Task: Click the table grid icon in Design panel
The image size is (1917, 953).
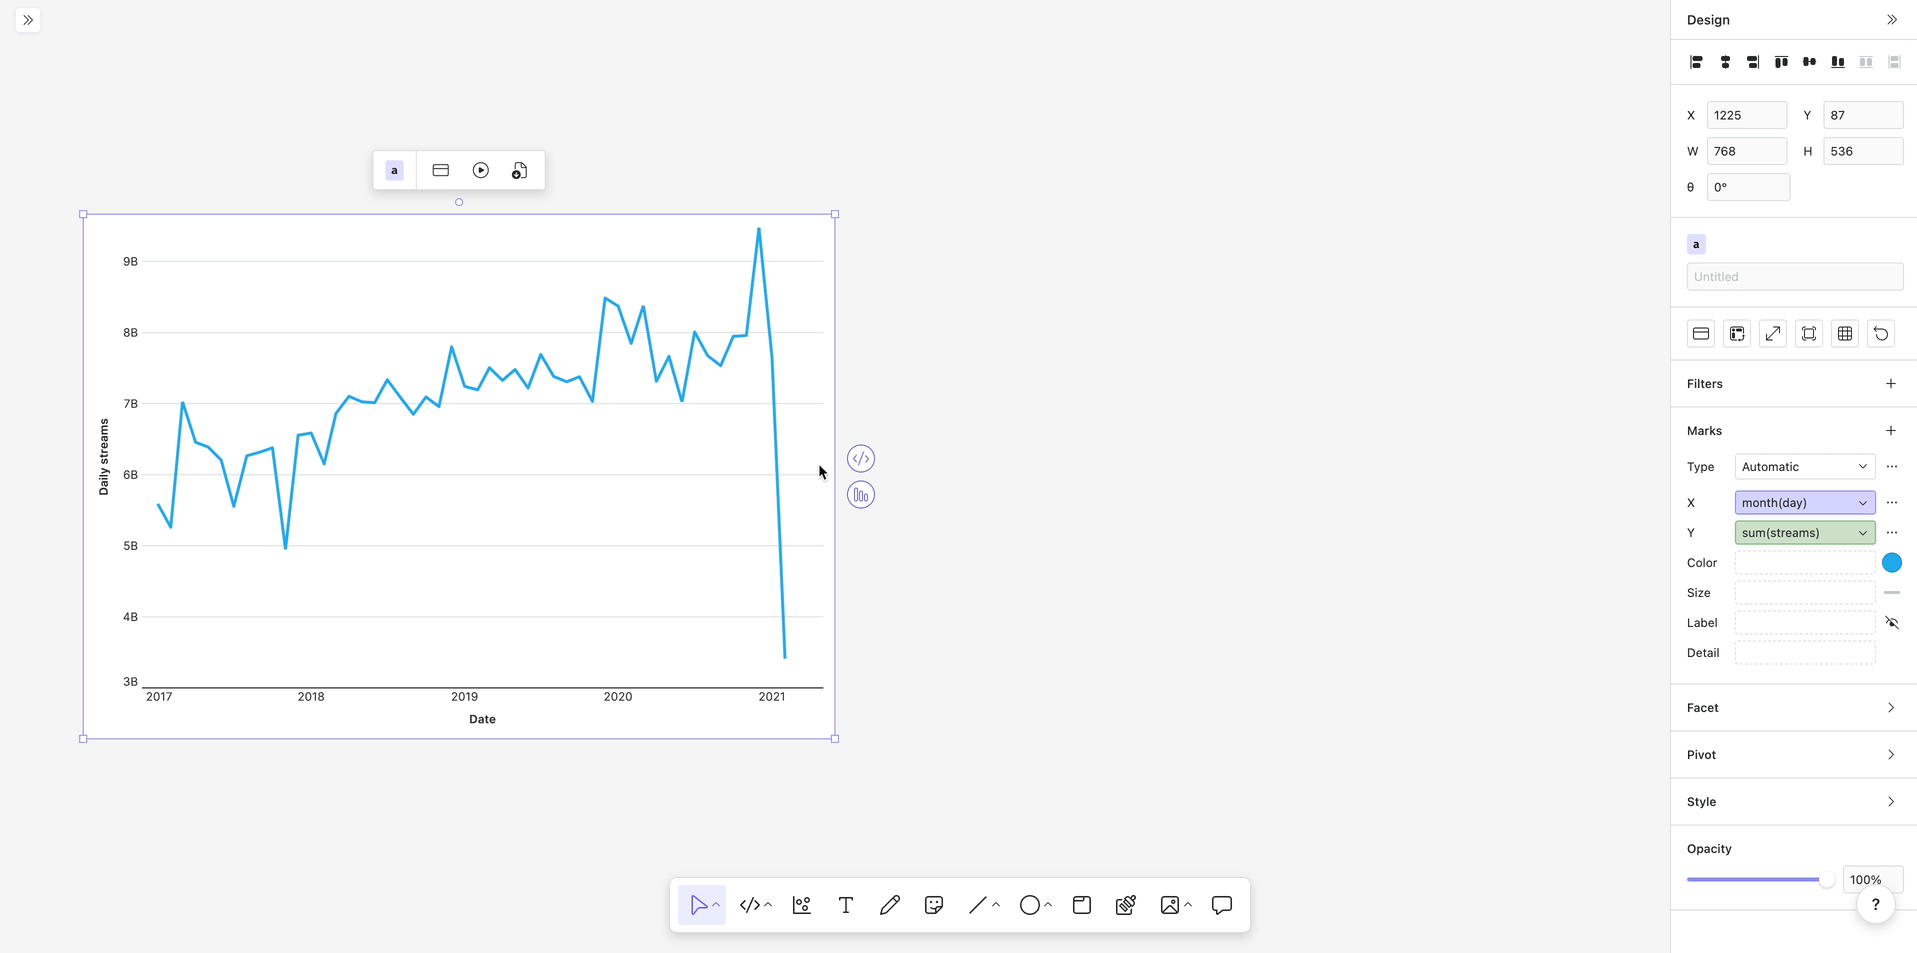Action: click(1845, 334)
